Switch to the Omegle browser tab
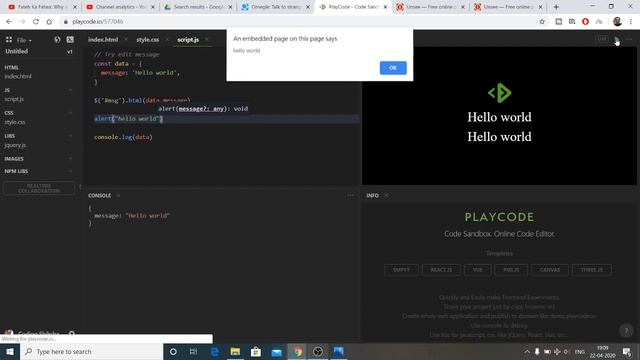640x360 pixels. click(275, 7)
